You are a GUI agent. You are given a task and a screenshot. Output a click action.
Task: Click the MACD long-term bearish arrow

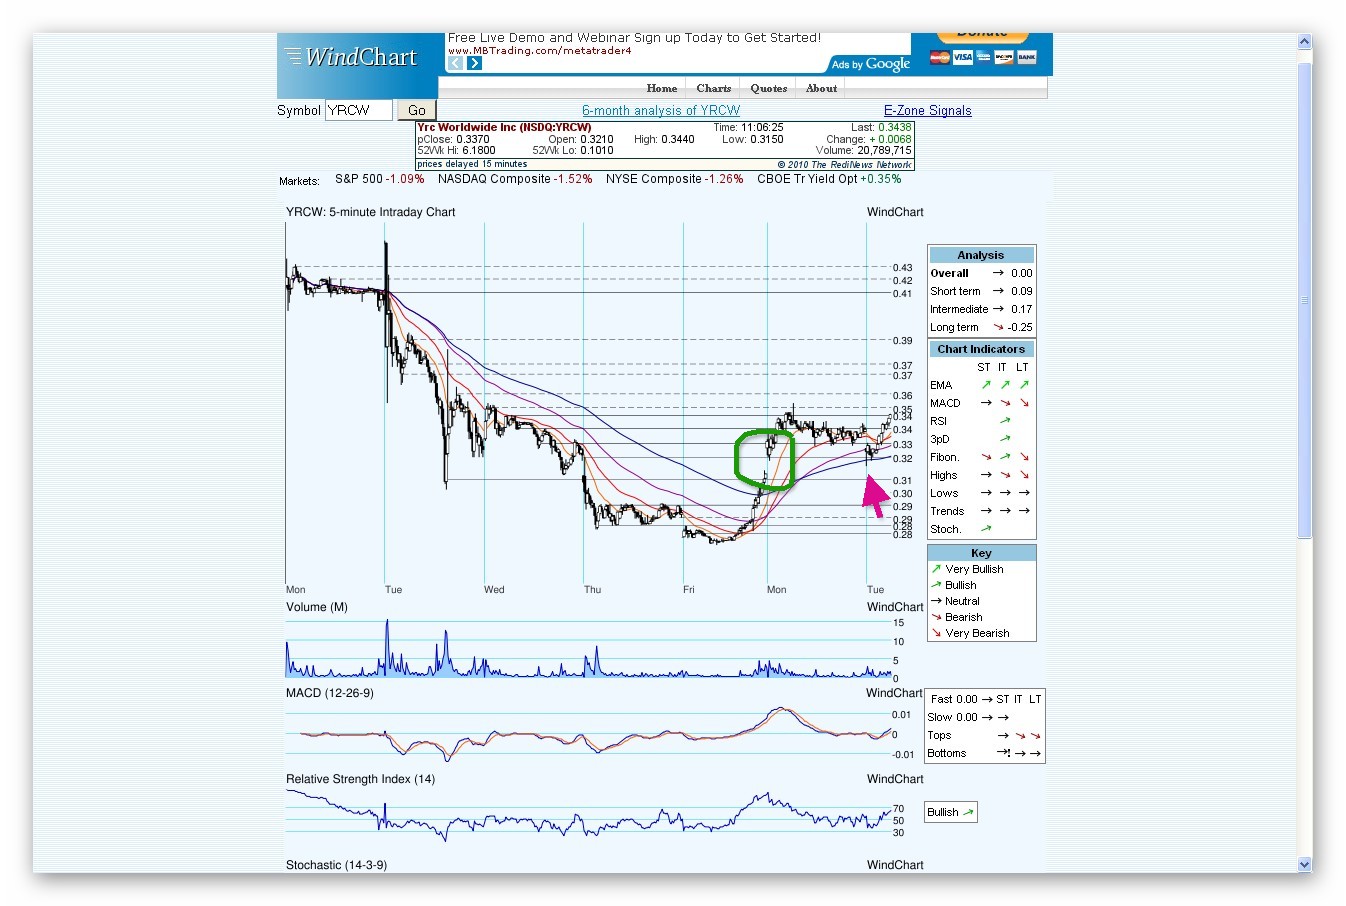1022,402
